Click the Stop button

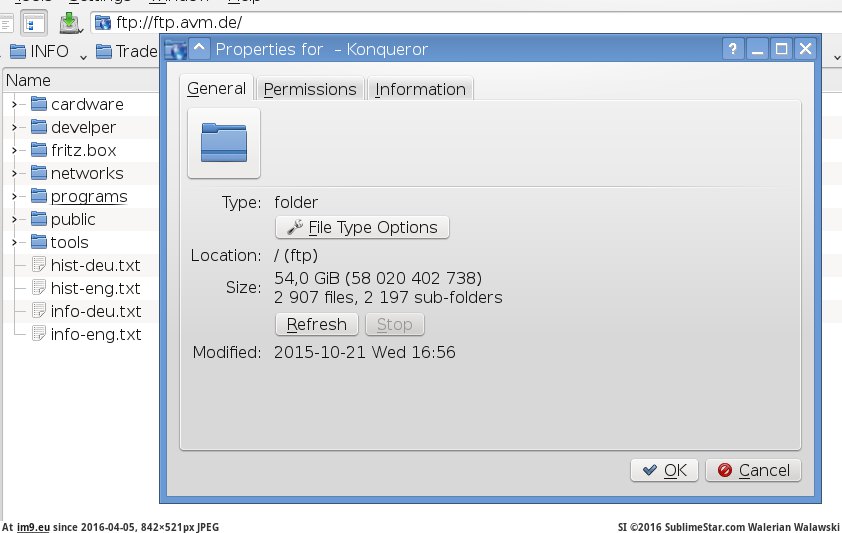point(395,324)
